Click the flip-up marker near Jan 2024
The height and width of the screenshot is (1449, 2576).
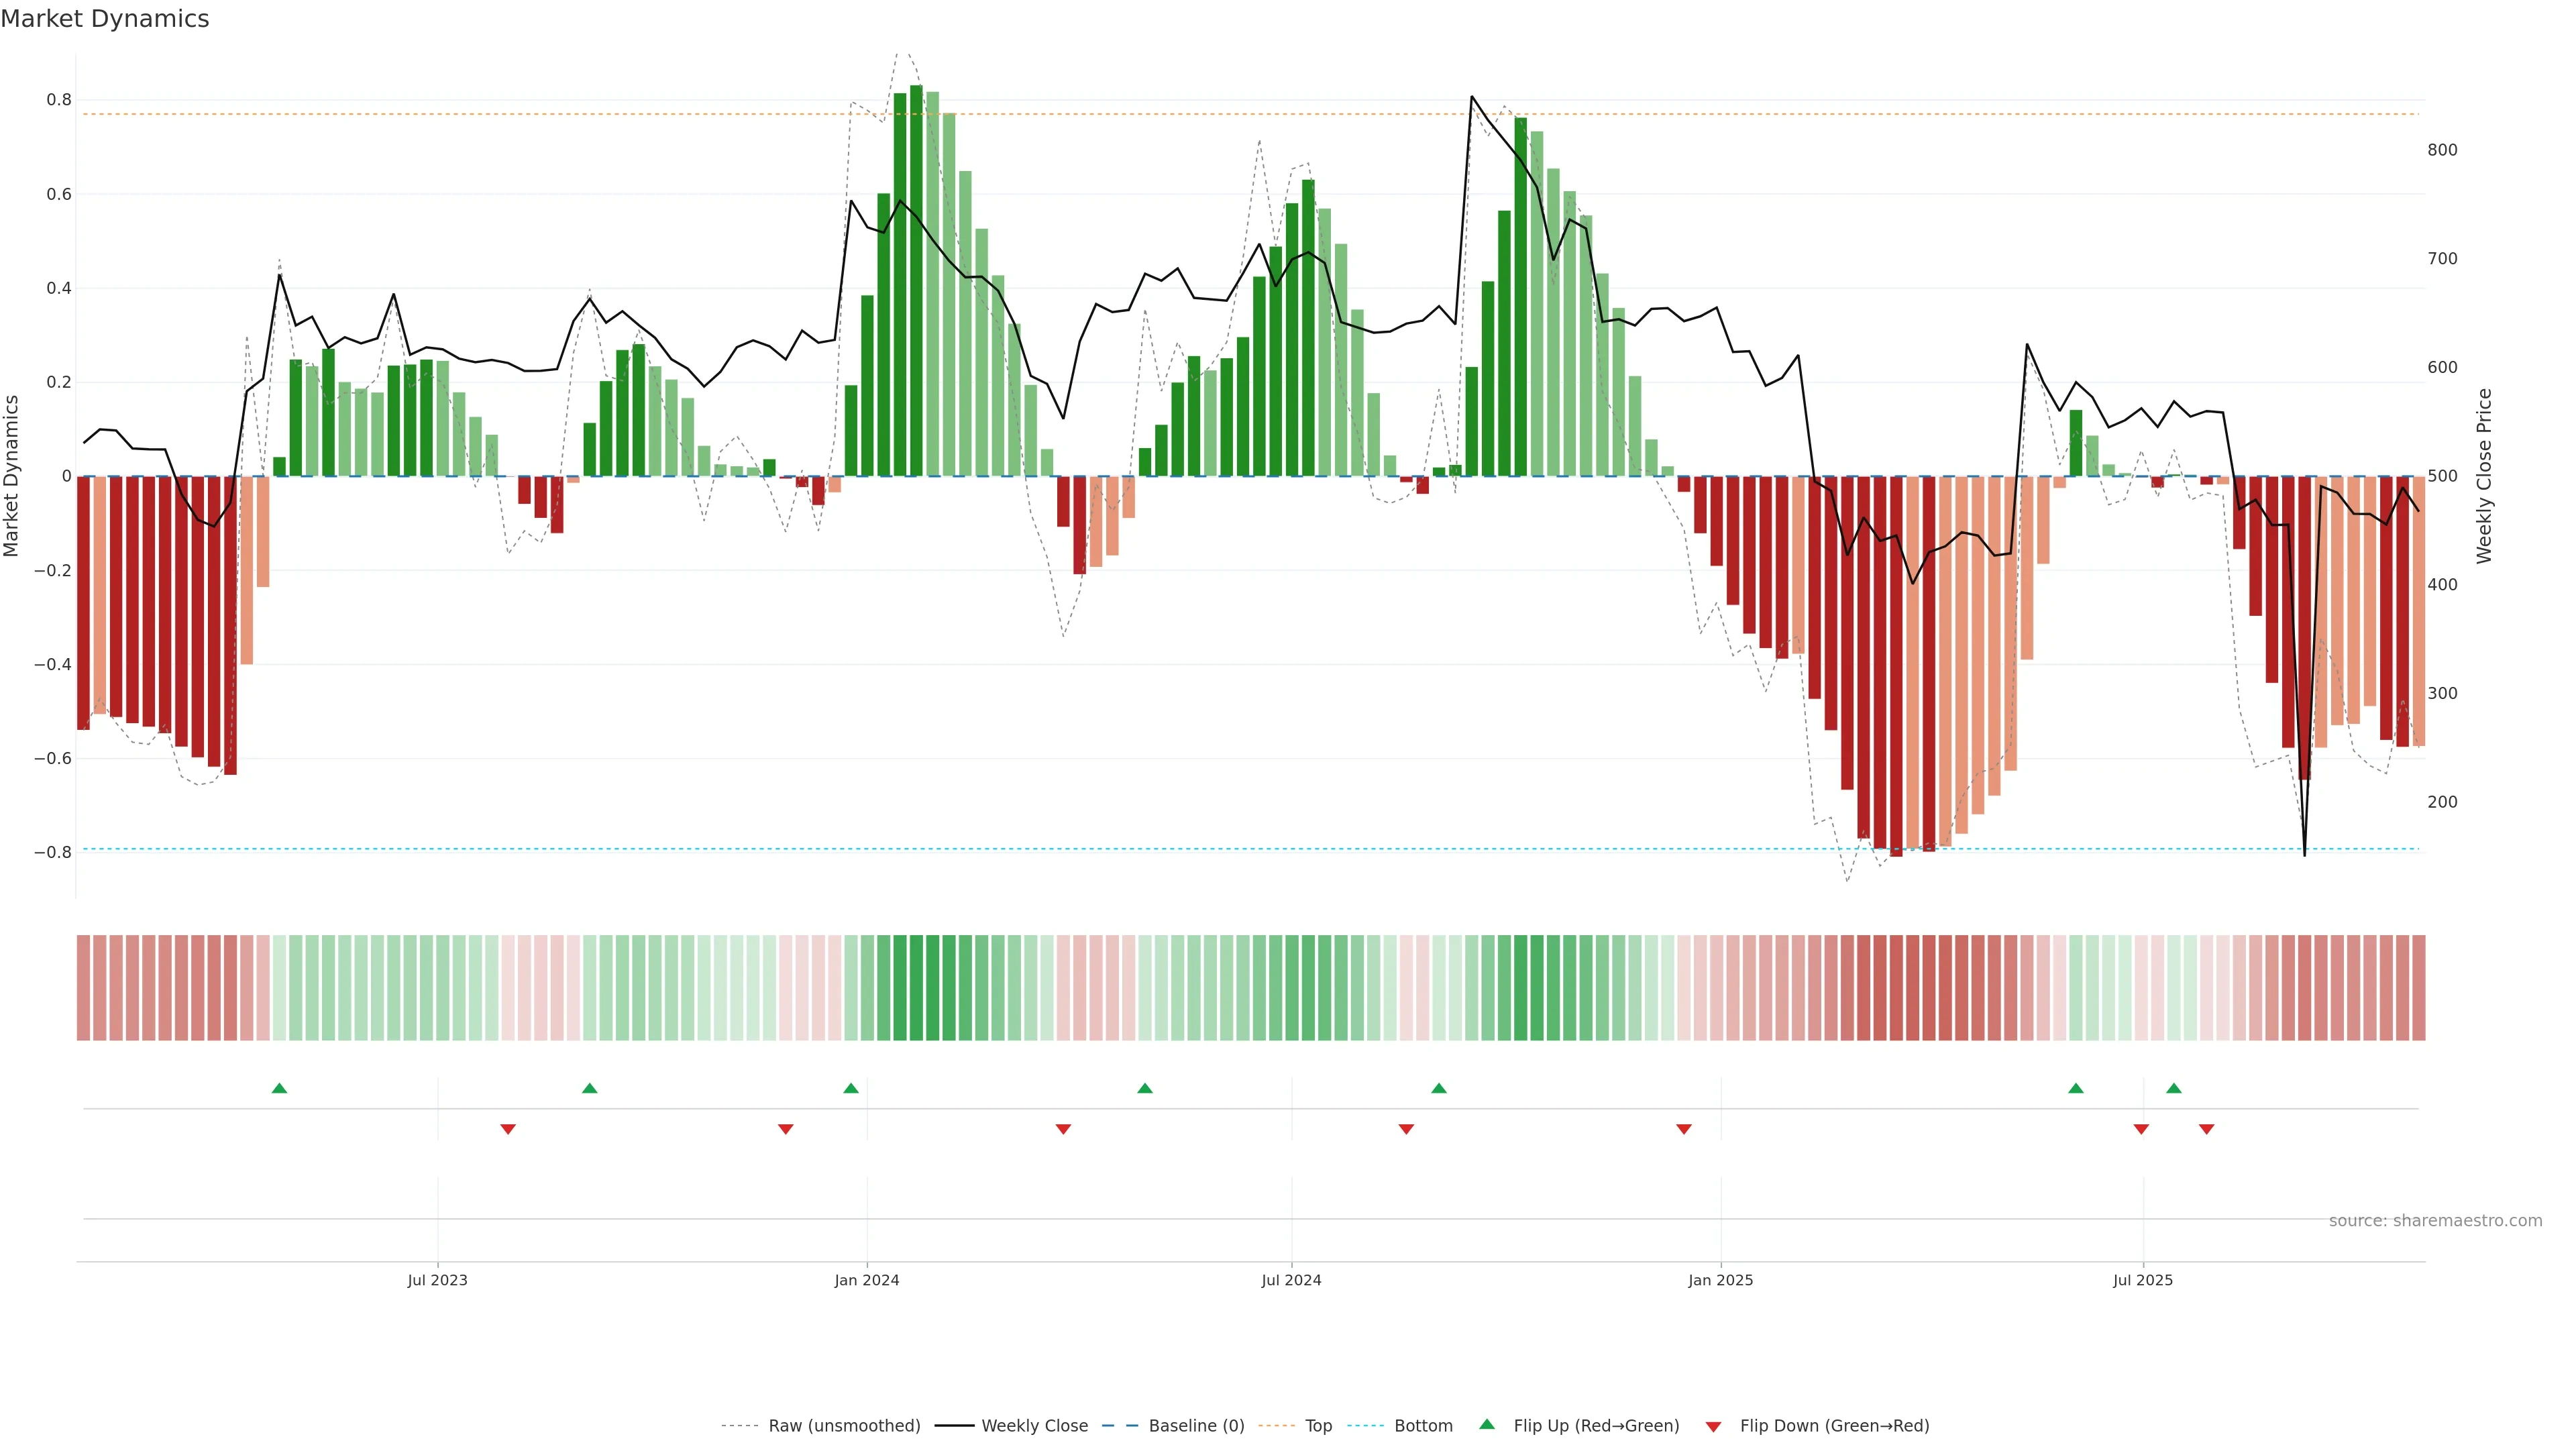pos(851,1088)
